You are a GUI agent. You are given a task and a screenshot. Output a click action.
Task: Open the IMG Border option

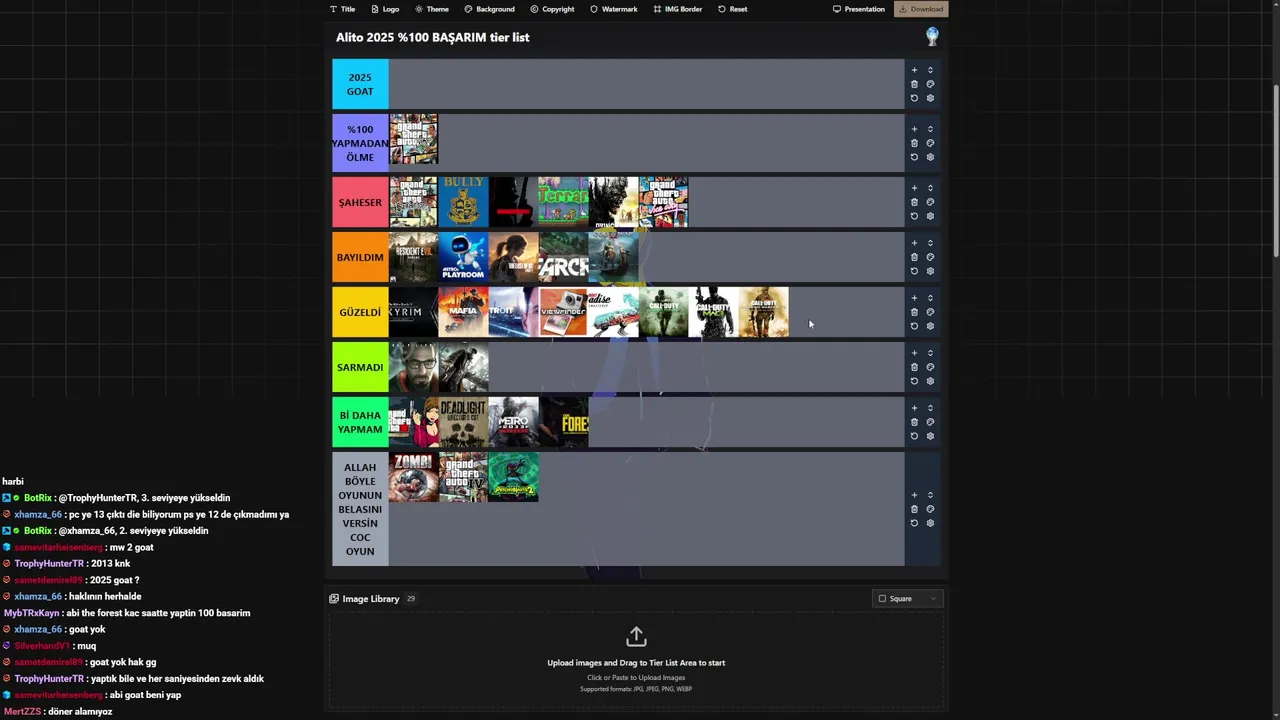coord(677,9)
